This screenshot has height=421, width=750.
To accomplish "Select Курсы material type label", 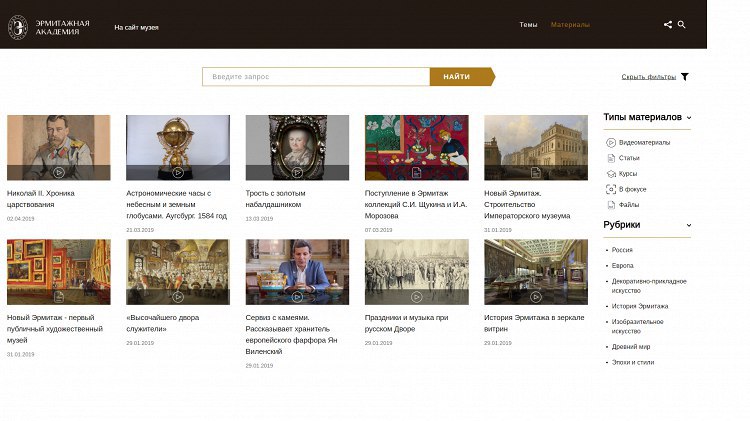I will click(628, 174).
